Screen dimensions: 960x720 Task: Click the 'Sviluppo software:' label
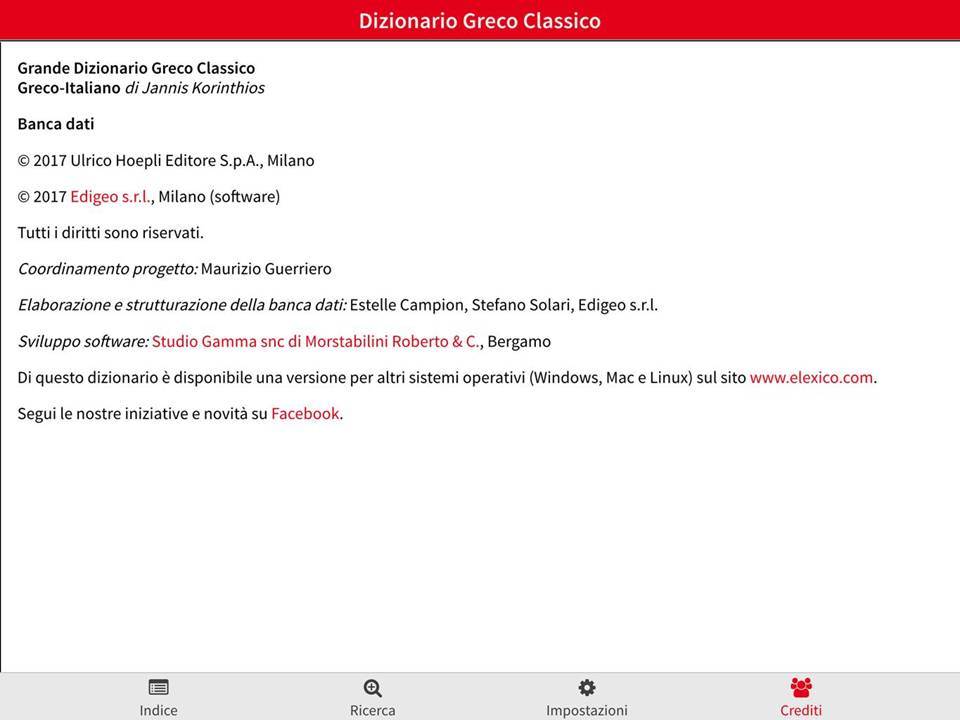(83, 342)
